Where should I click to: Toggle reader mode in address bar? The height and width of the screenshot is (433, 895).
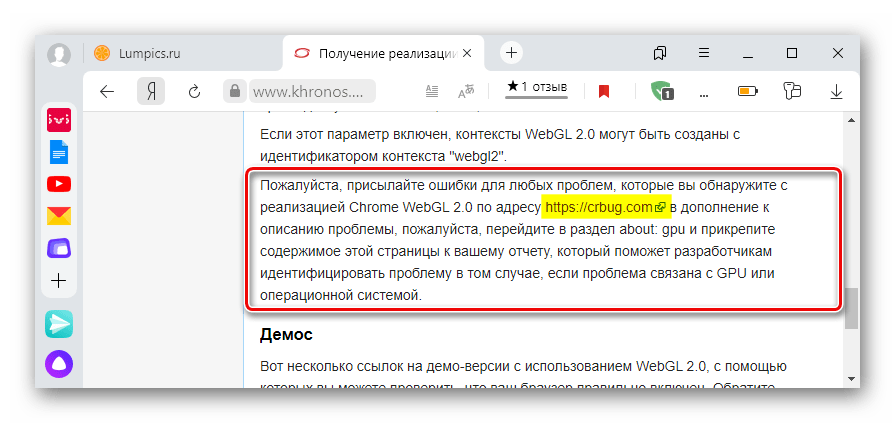(x=432, y=91)
